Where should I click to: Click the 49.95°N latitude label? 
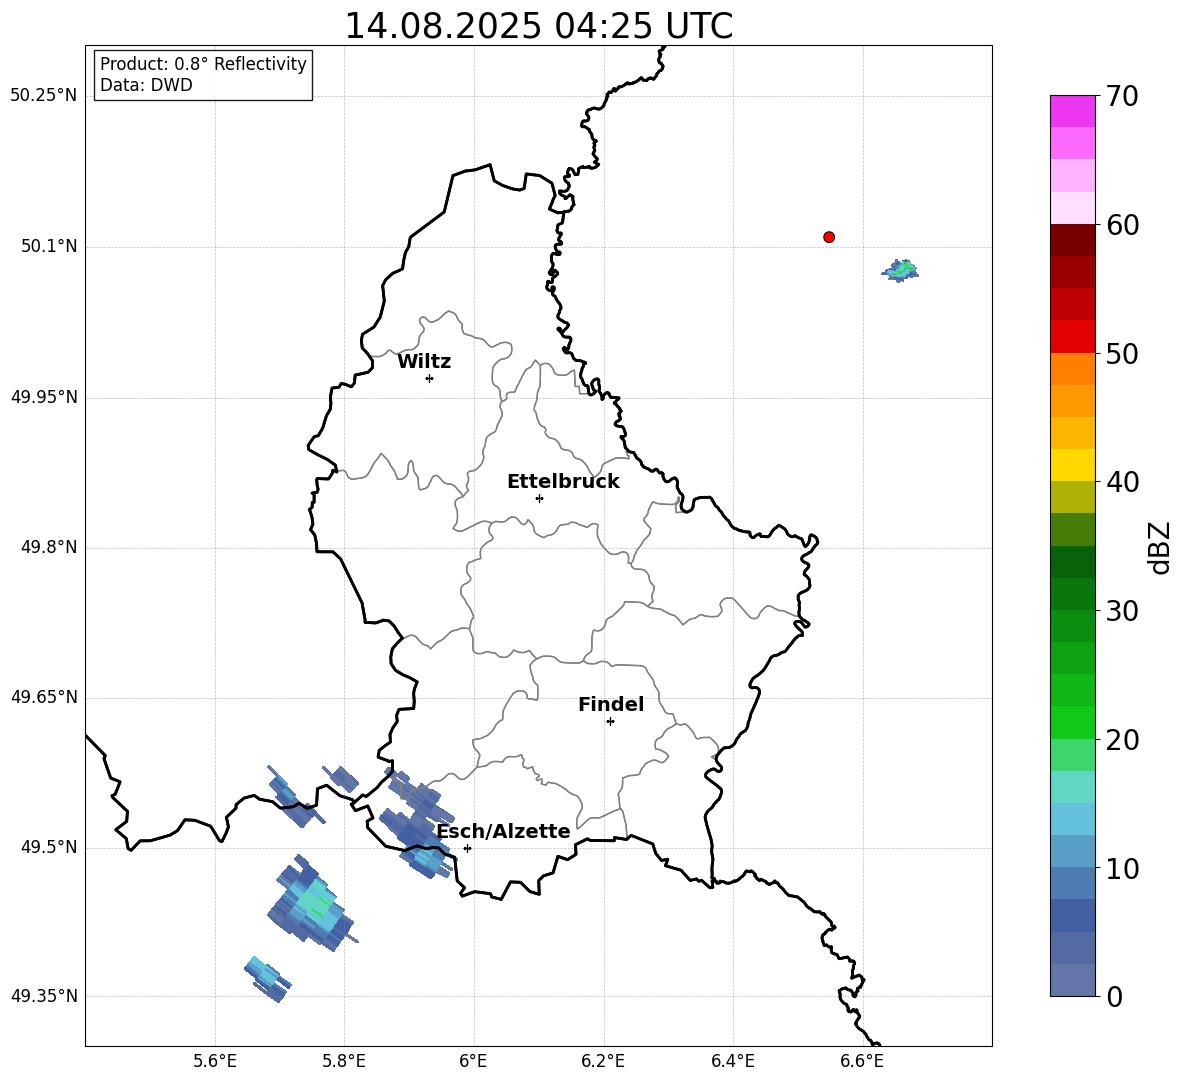(x=44, y=397)
